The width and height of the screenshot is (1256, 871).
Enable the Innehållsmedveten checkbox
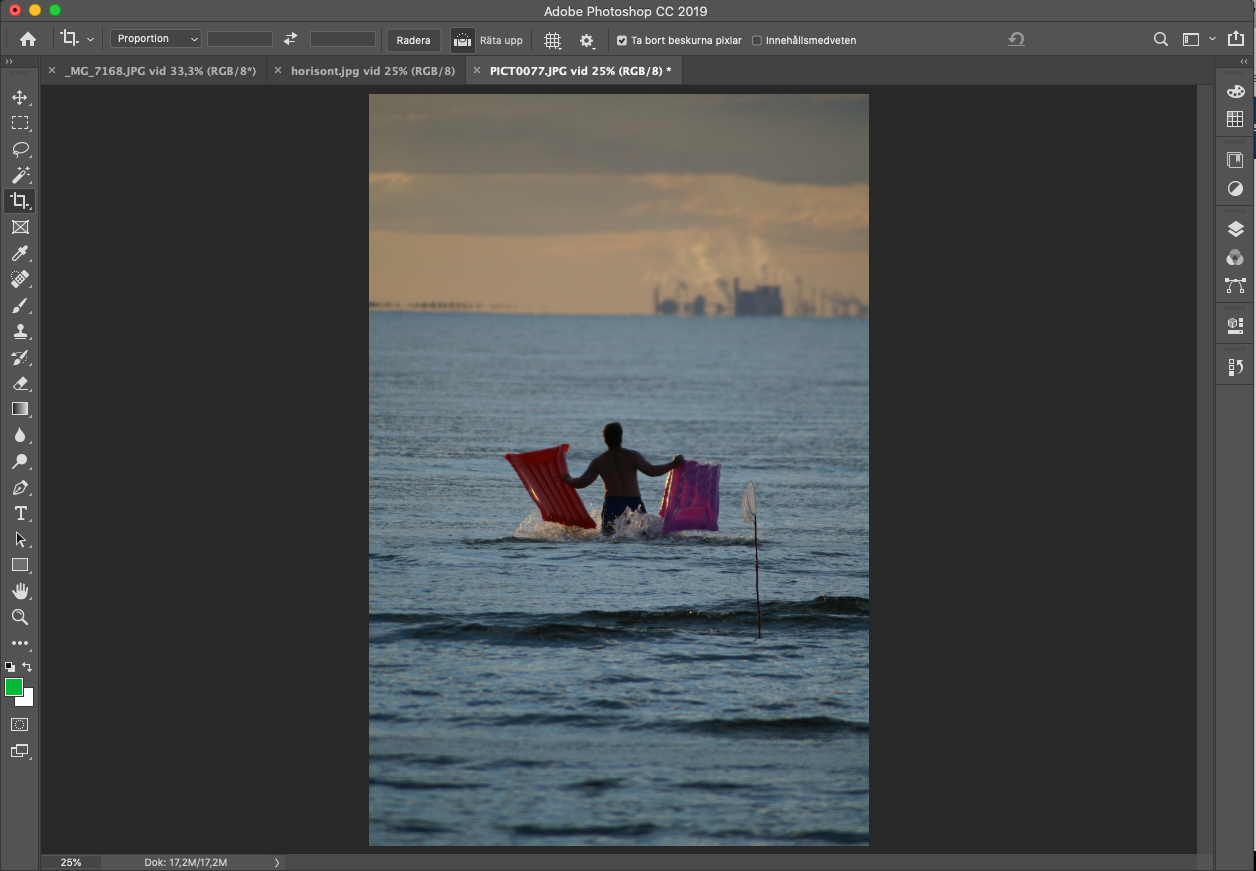[757, 41]
